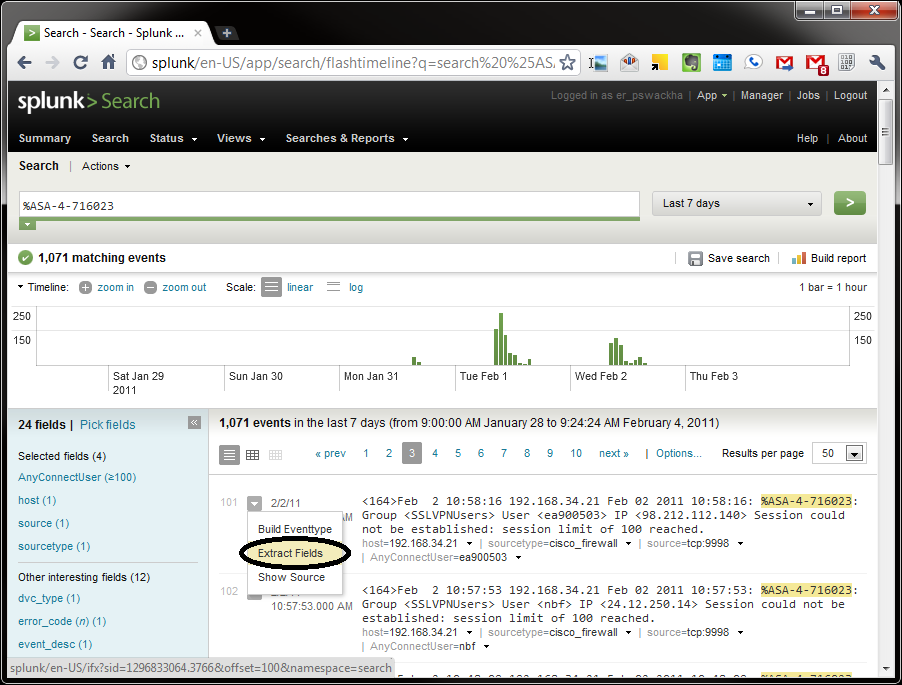Viewport: 902px width, 685px height.
Task: Set timeline scale to log
Action: 356,287
